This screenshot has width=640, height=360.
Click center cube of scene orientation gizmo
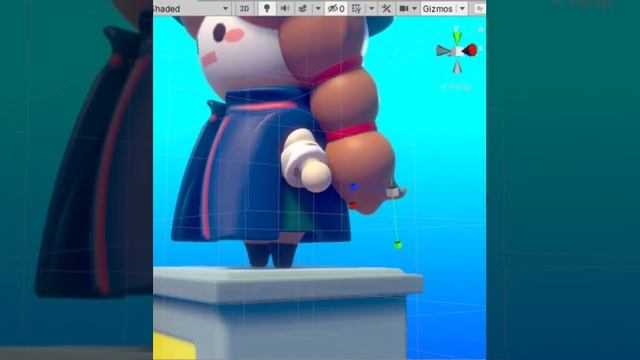click(458, 51)
